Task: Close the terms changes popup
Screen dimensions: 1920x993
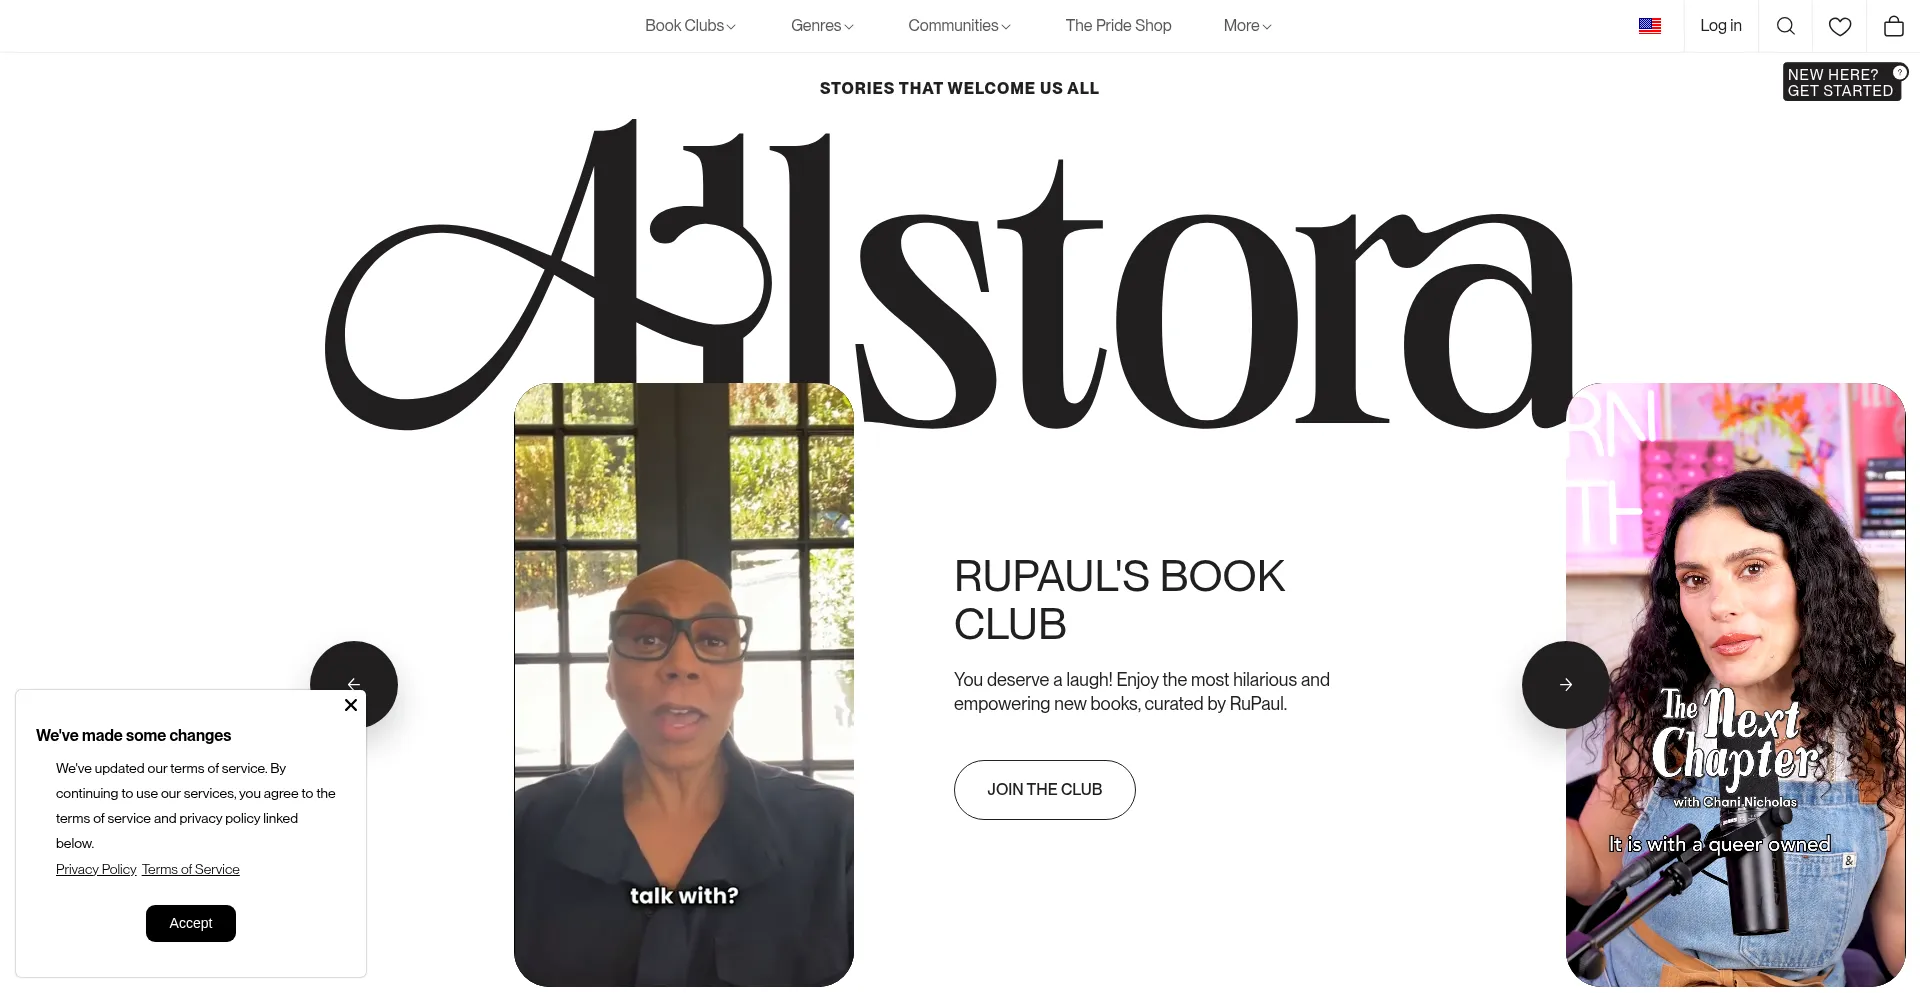Action: 351,705
